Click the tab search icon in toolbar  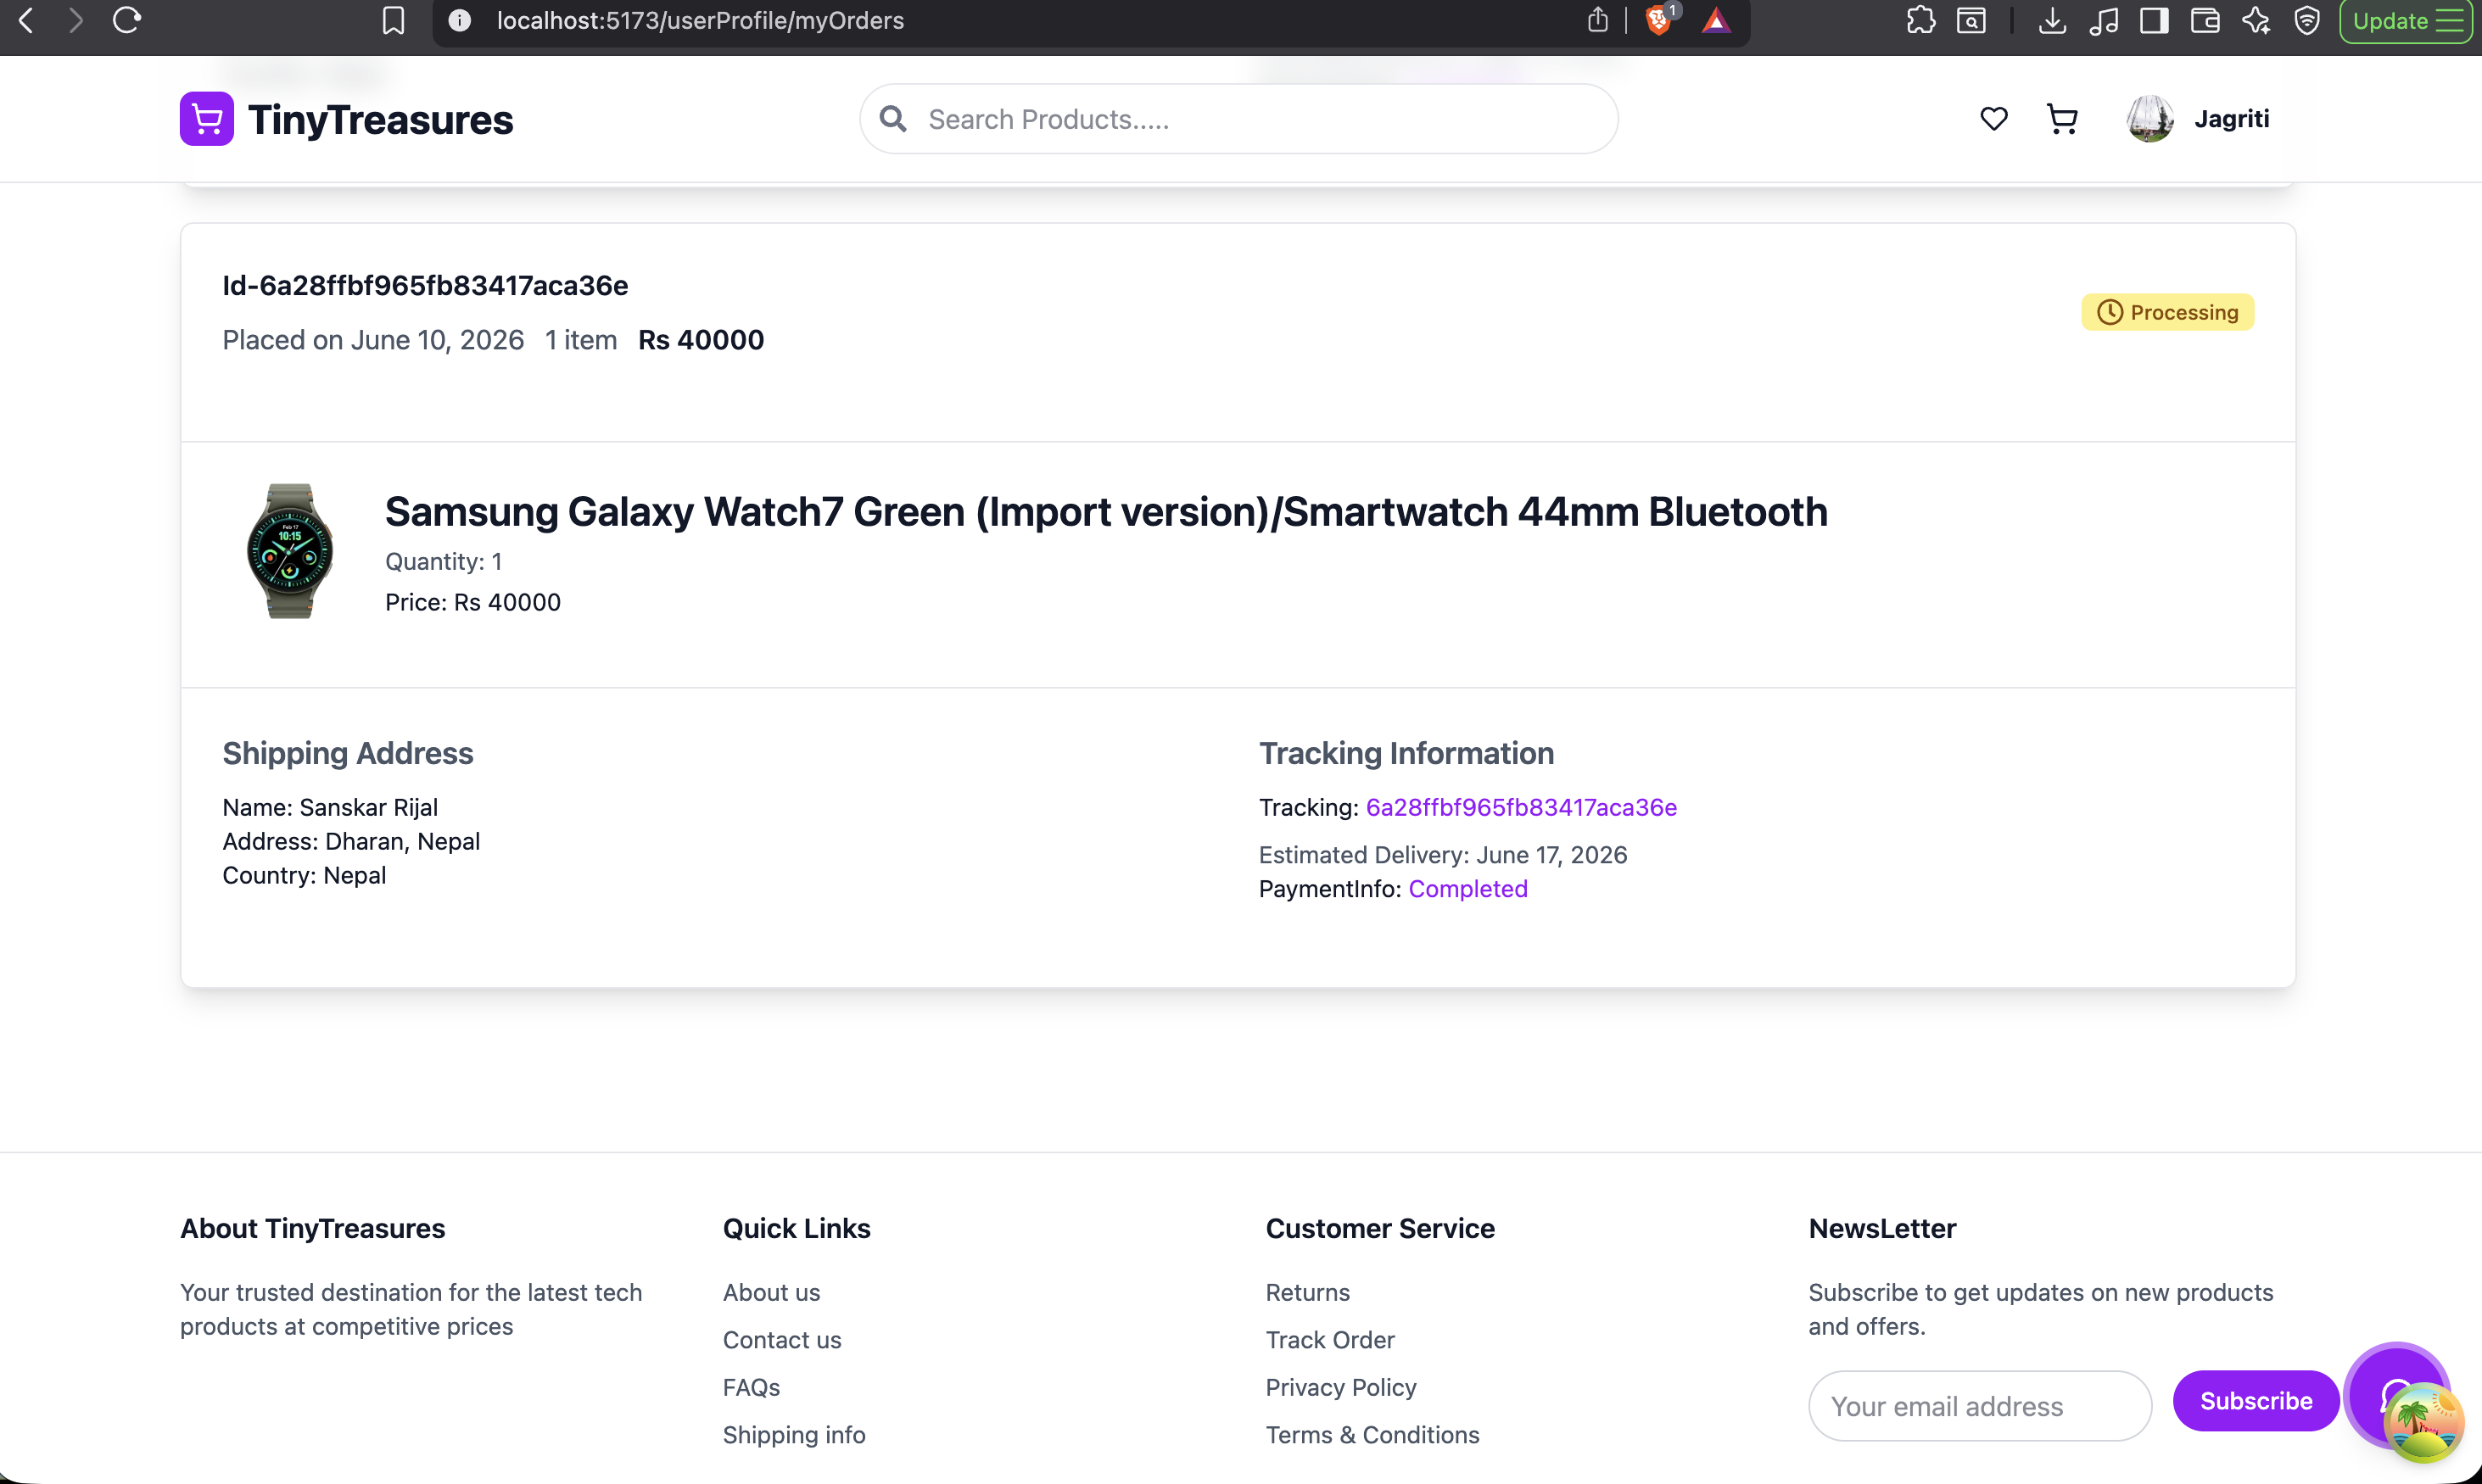1971,20
